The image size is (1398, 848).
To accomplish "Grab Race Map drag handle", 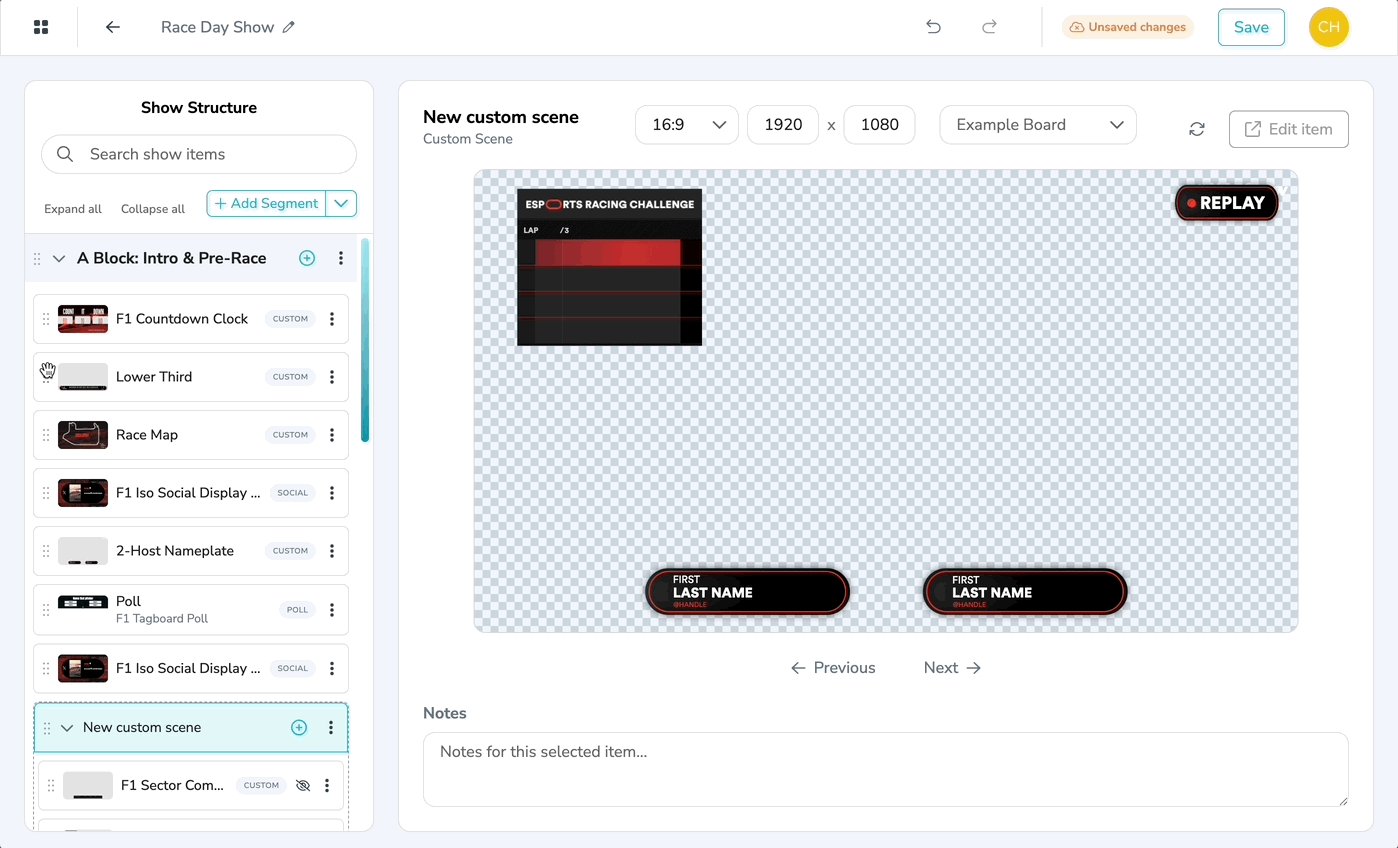I will [x=46, y=435].
